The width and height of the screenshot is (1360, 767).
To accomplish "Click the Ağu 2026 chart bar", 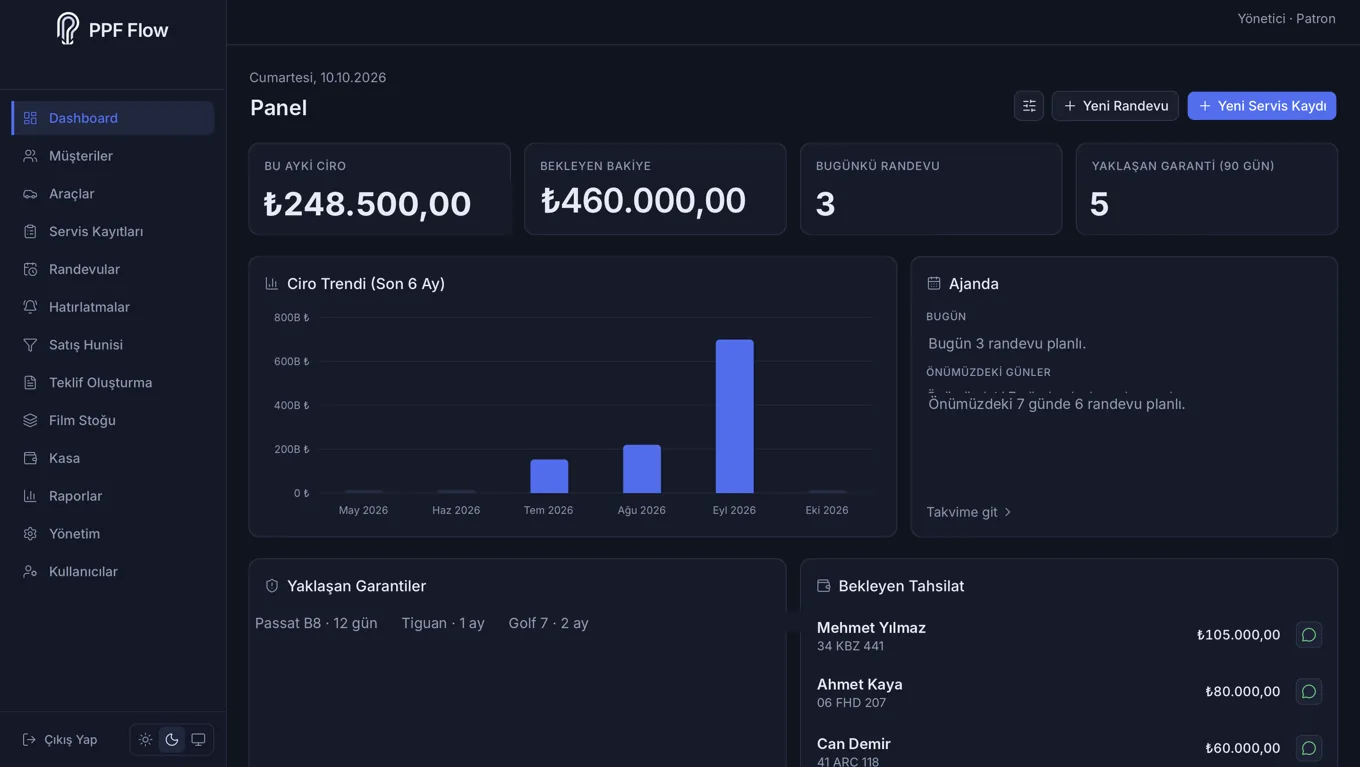I will (642, 469).
